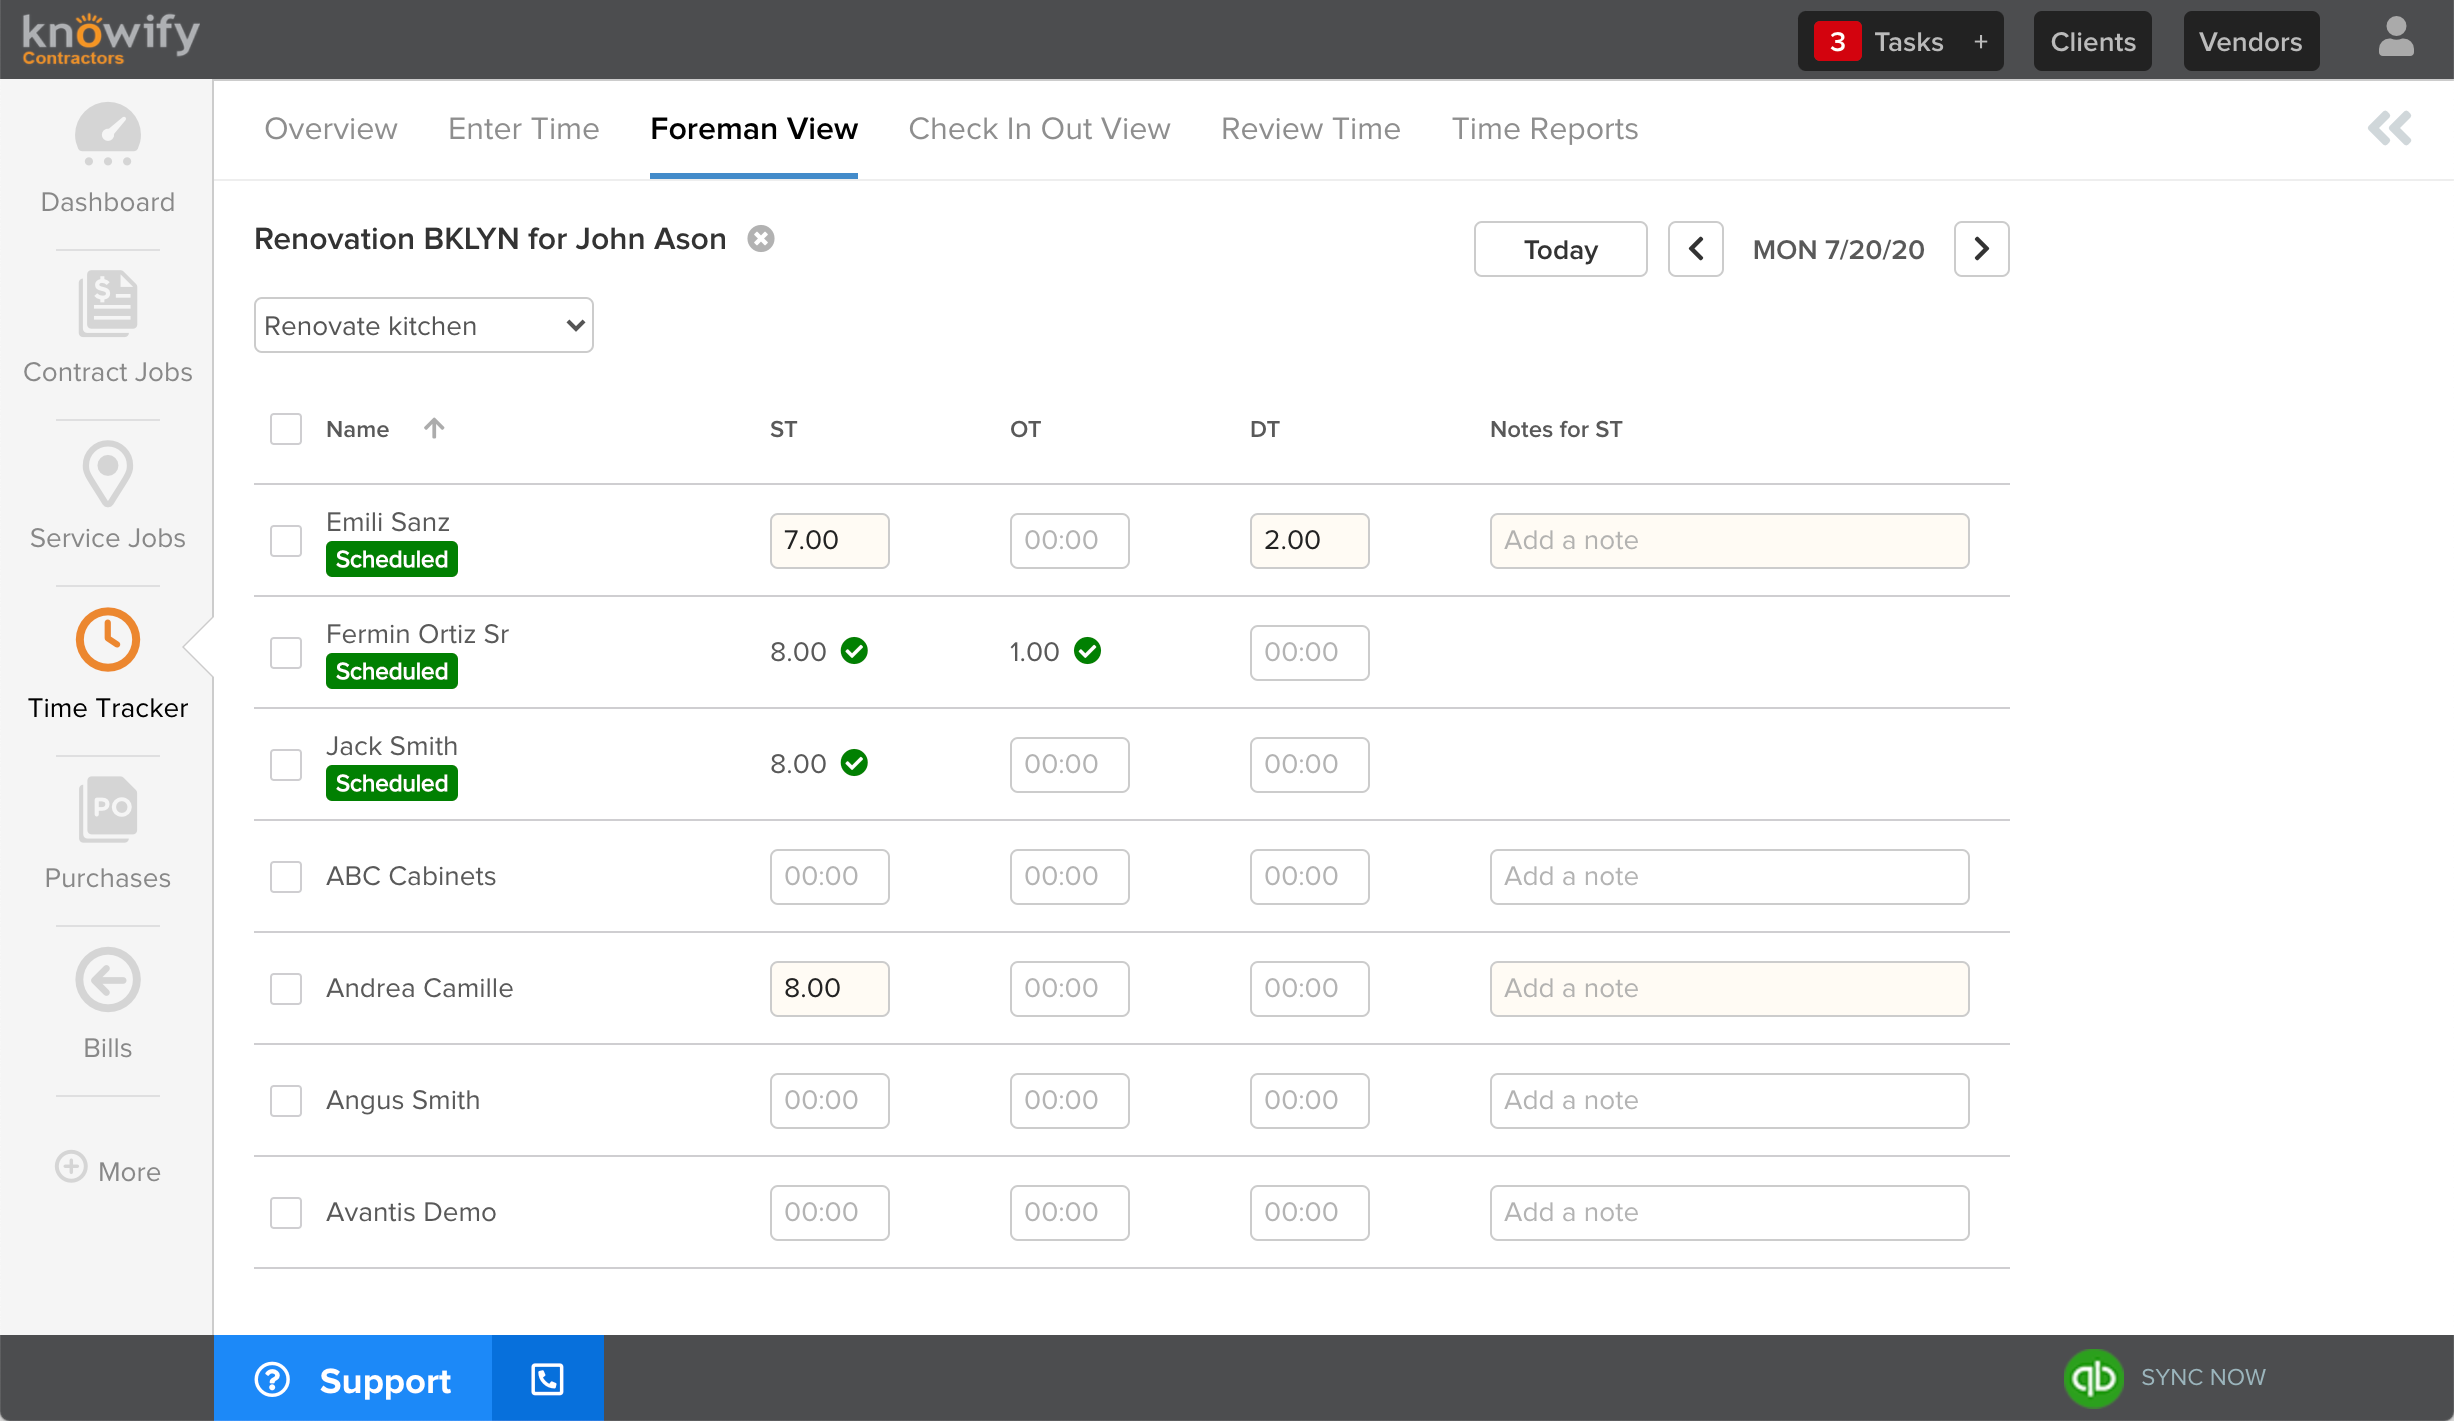Viewport: 2454px width, 1421px height.
Task: Open the Review Time tab
Action: pos(1311,128)
